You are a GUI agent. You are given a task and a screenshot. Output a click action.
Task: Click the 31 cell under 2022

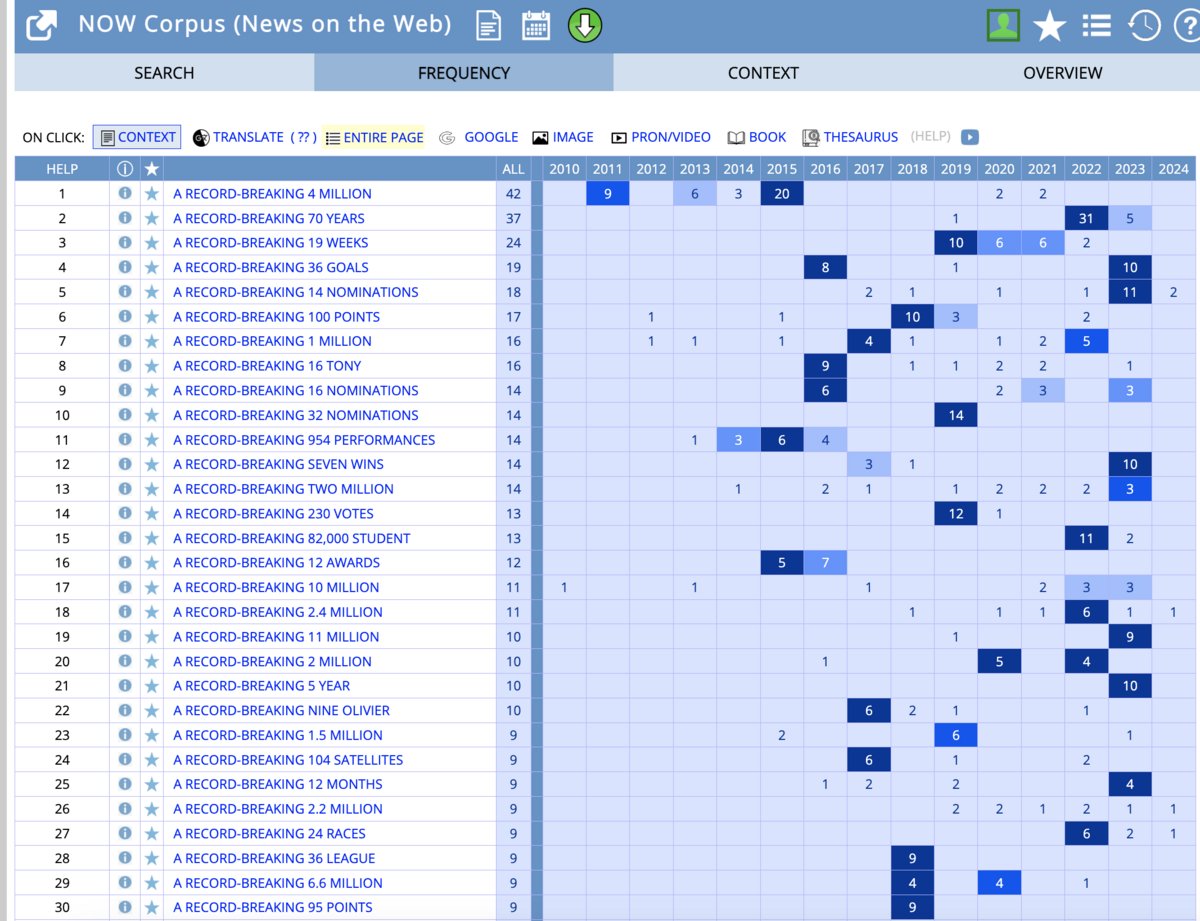tap(1086, 218)
